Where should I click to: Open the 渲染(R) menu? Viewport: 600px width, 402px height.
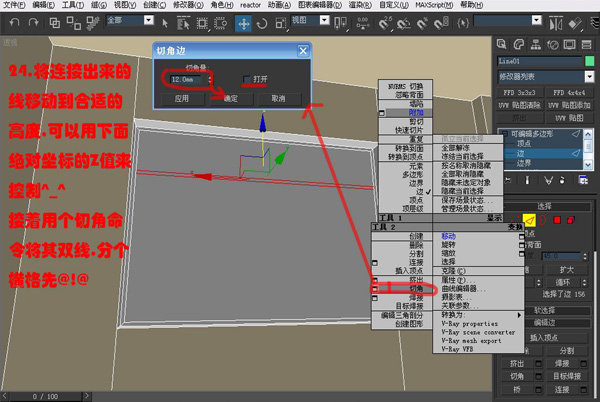click(x=360, y=5)
